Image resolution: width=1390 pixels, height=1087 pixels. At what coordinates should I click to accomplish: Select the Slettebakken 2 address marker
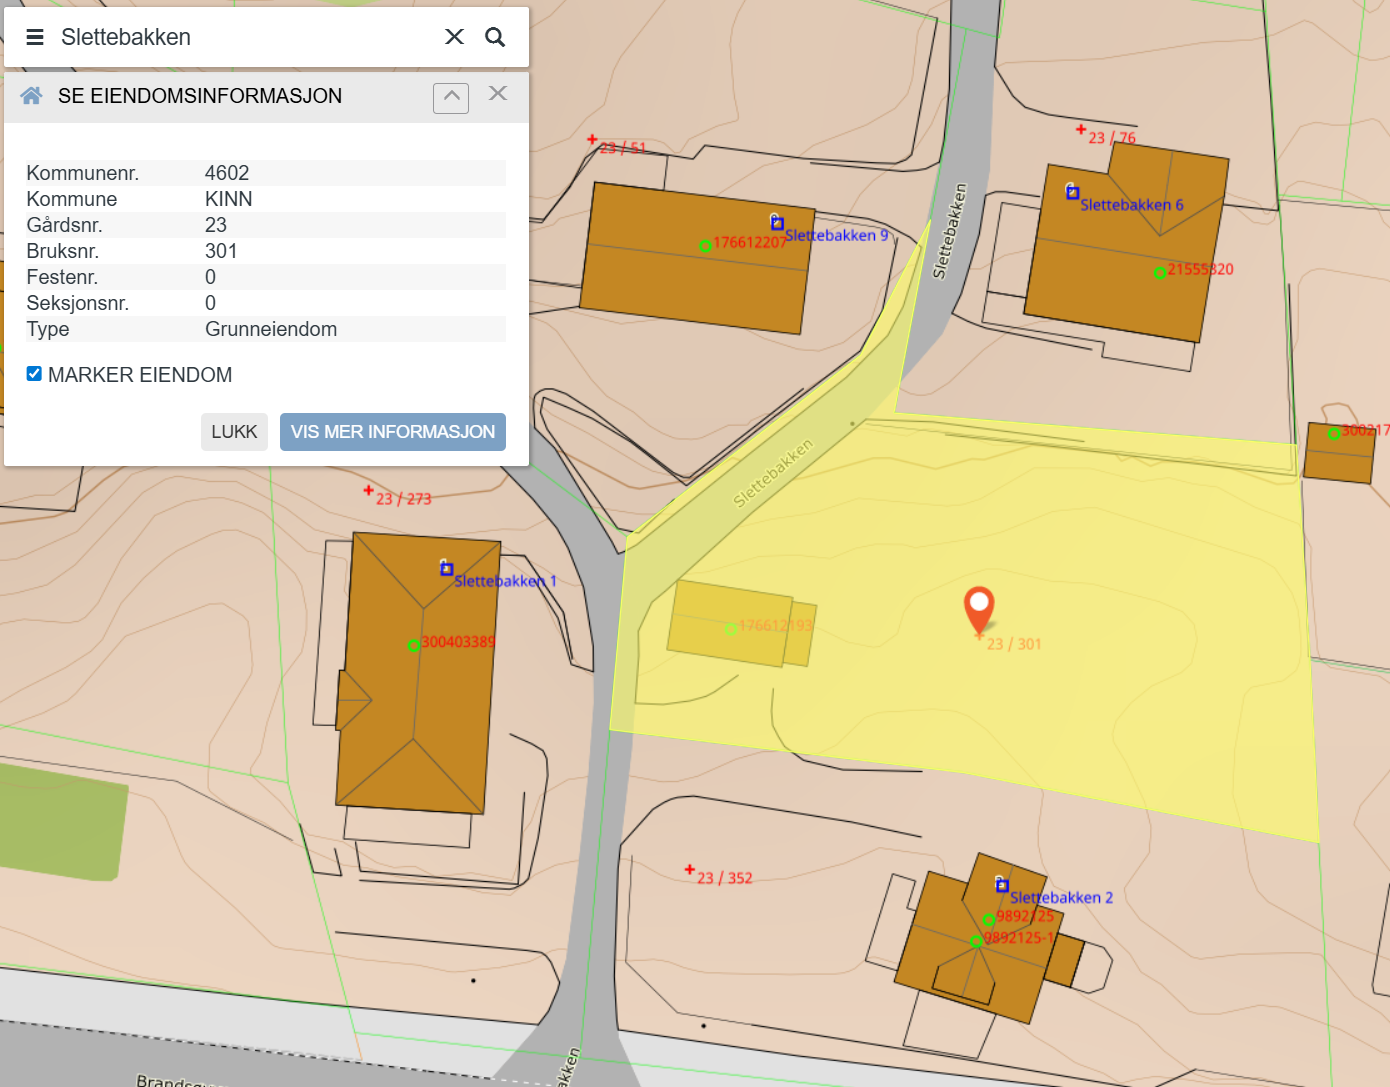point(1001,885)
